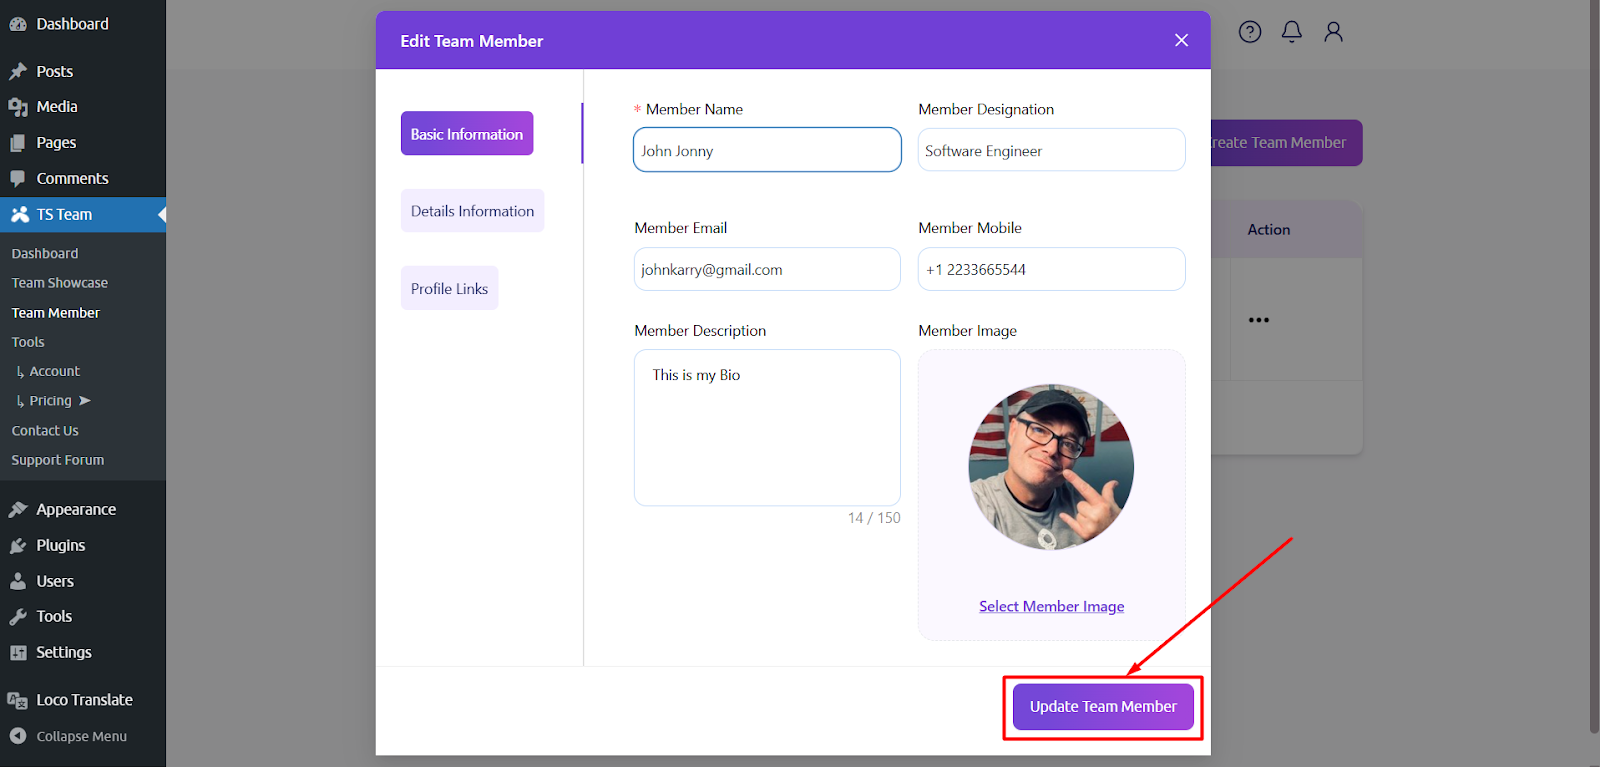Click the Plugins icon in sidebar
Viewport: 1600px width, 767px height.
coord(18,545)
